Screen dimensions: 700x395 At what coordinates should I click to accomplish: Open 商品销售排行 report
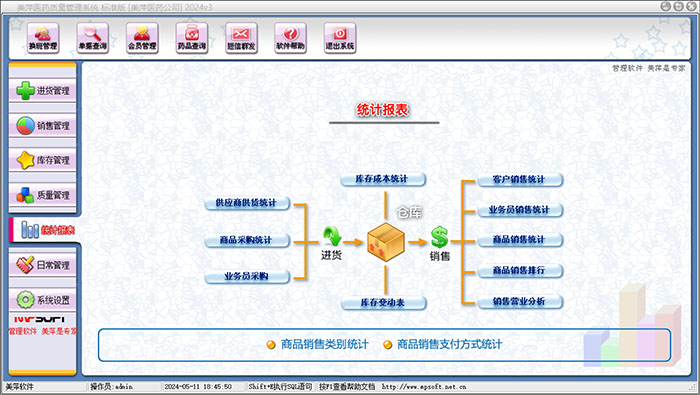[520, 270]
